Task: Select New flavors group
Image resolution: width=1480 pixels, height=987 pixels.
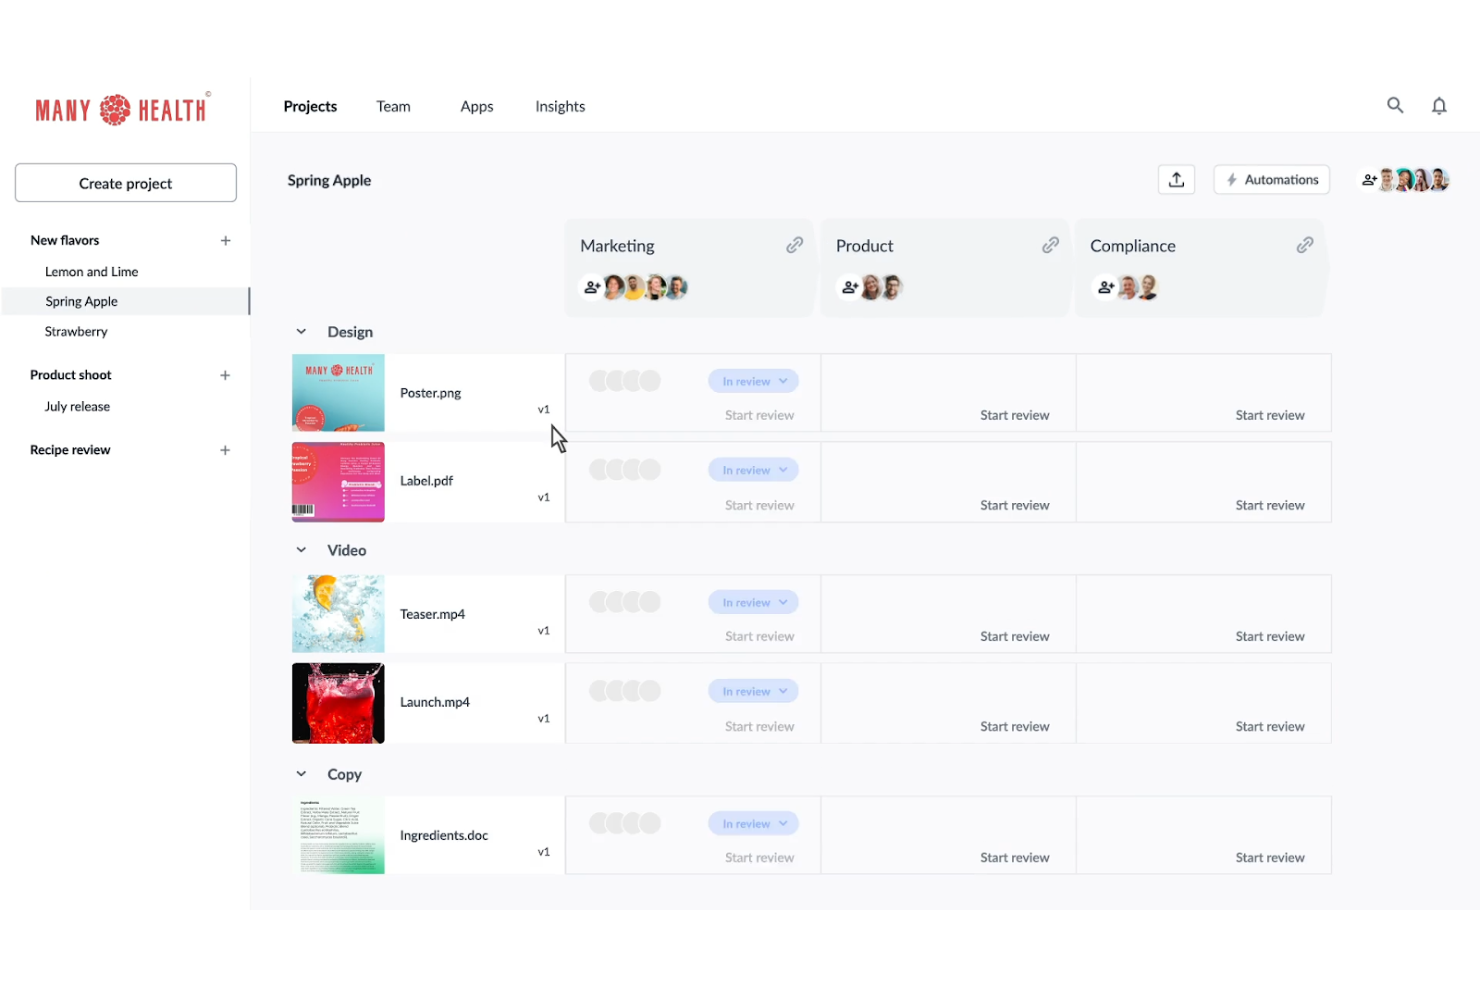Action: point(65,240)
